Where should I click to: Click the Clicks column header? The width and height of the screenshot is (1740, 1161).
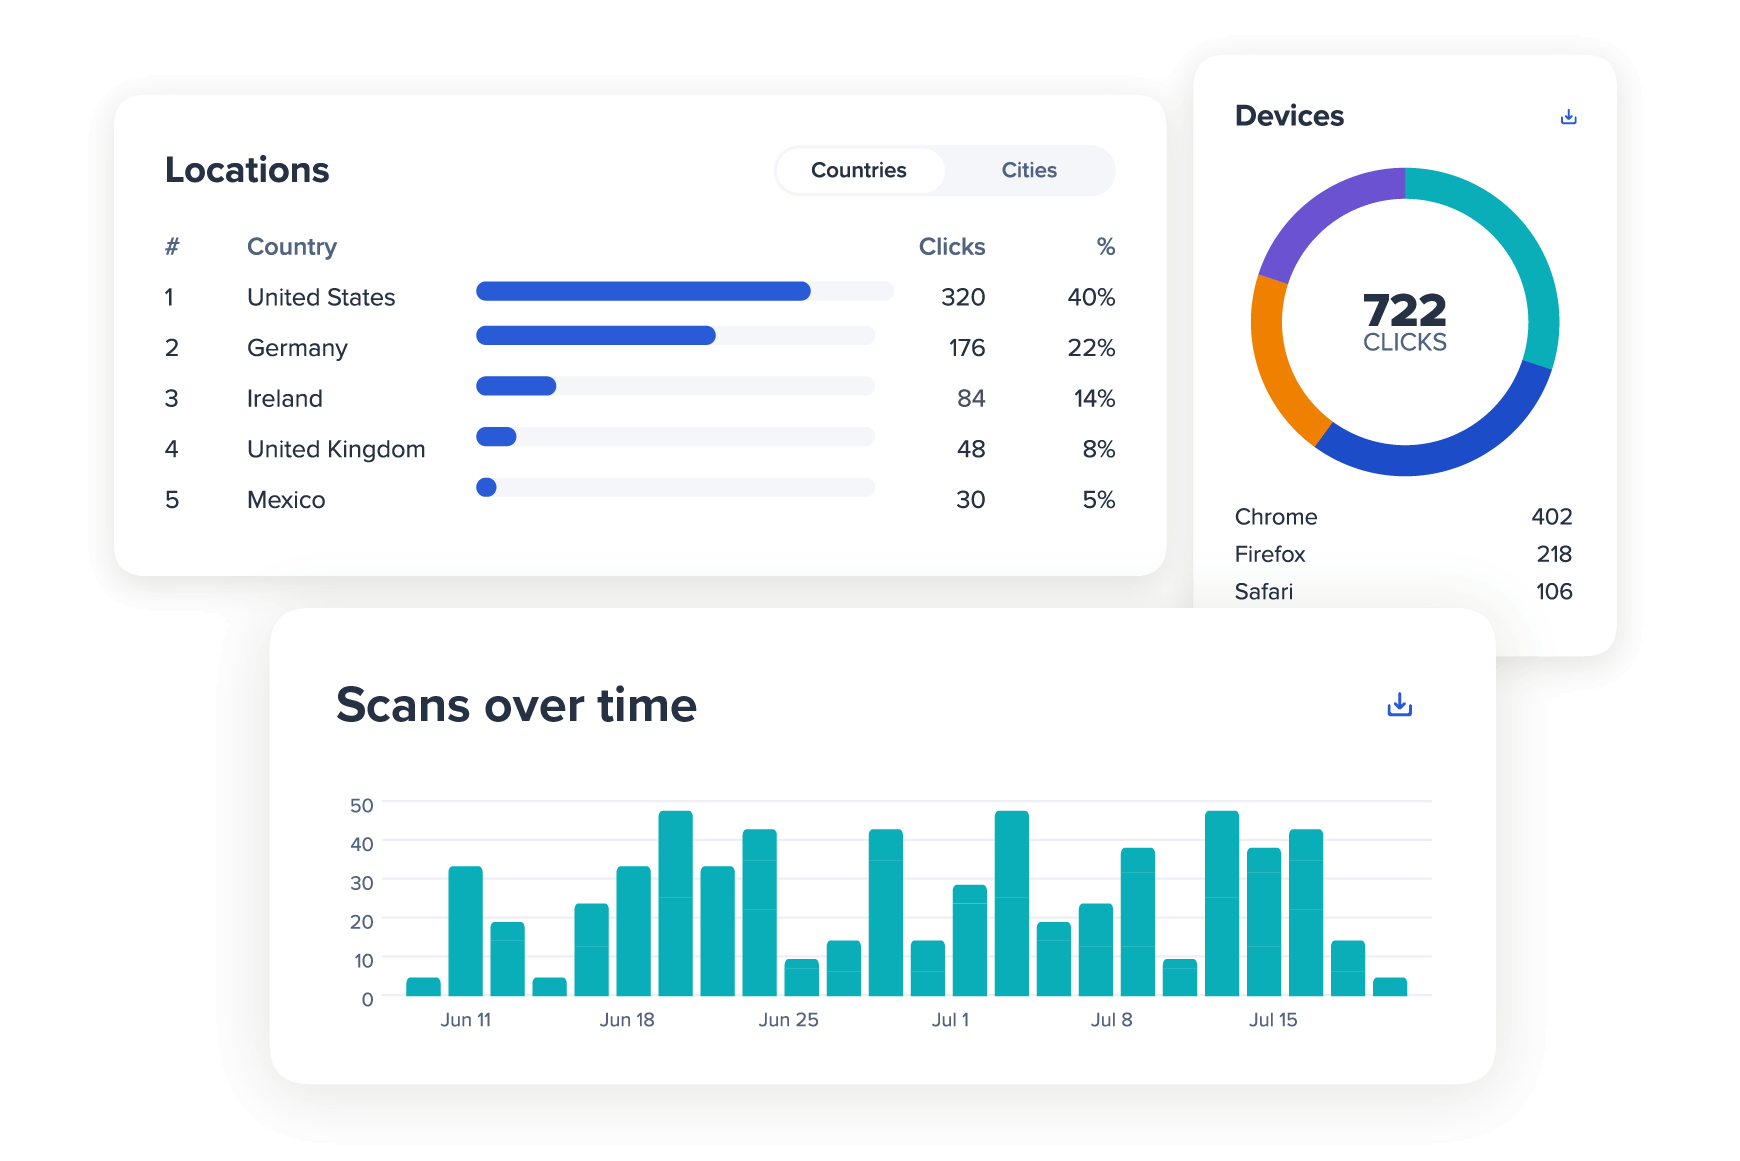[951, 246]
